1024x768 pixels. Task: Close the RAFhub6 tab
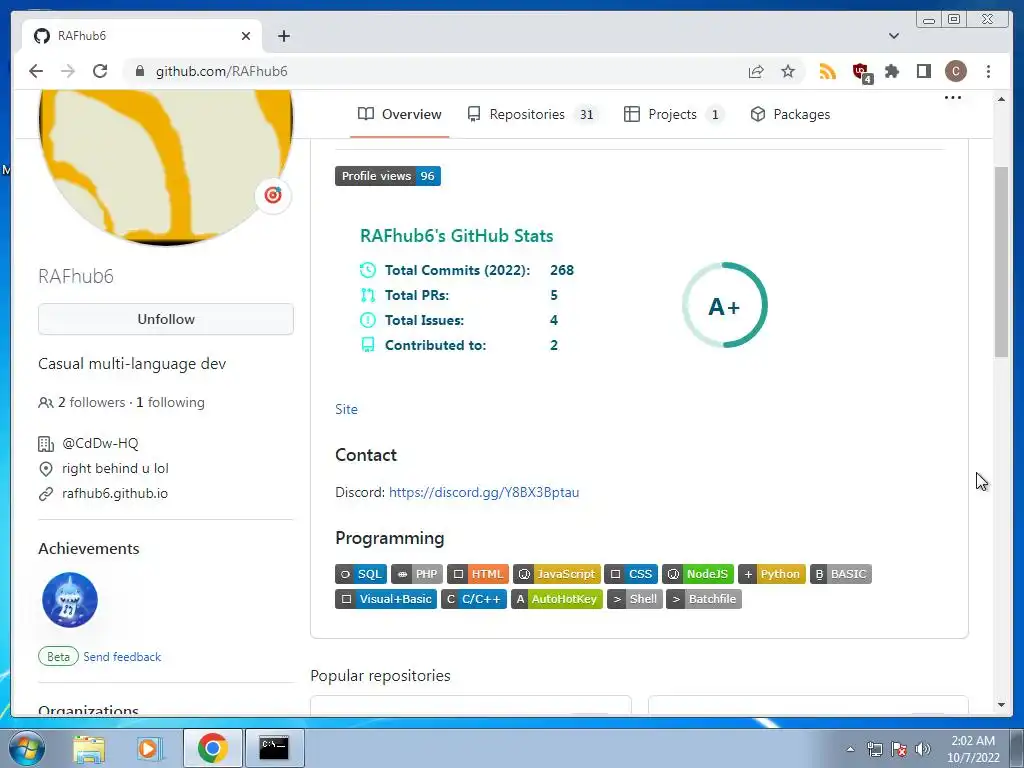click(246, 36)
